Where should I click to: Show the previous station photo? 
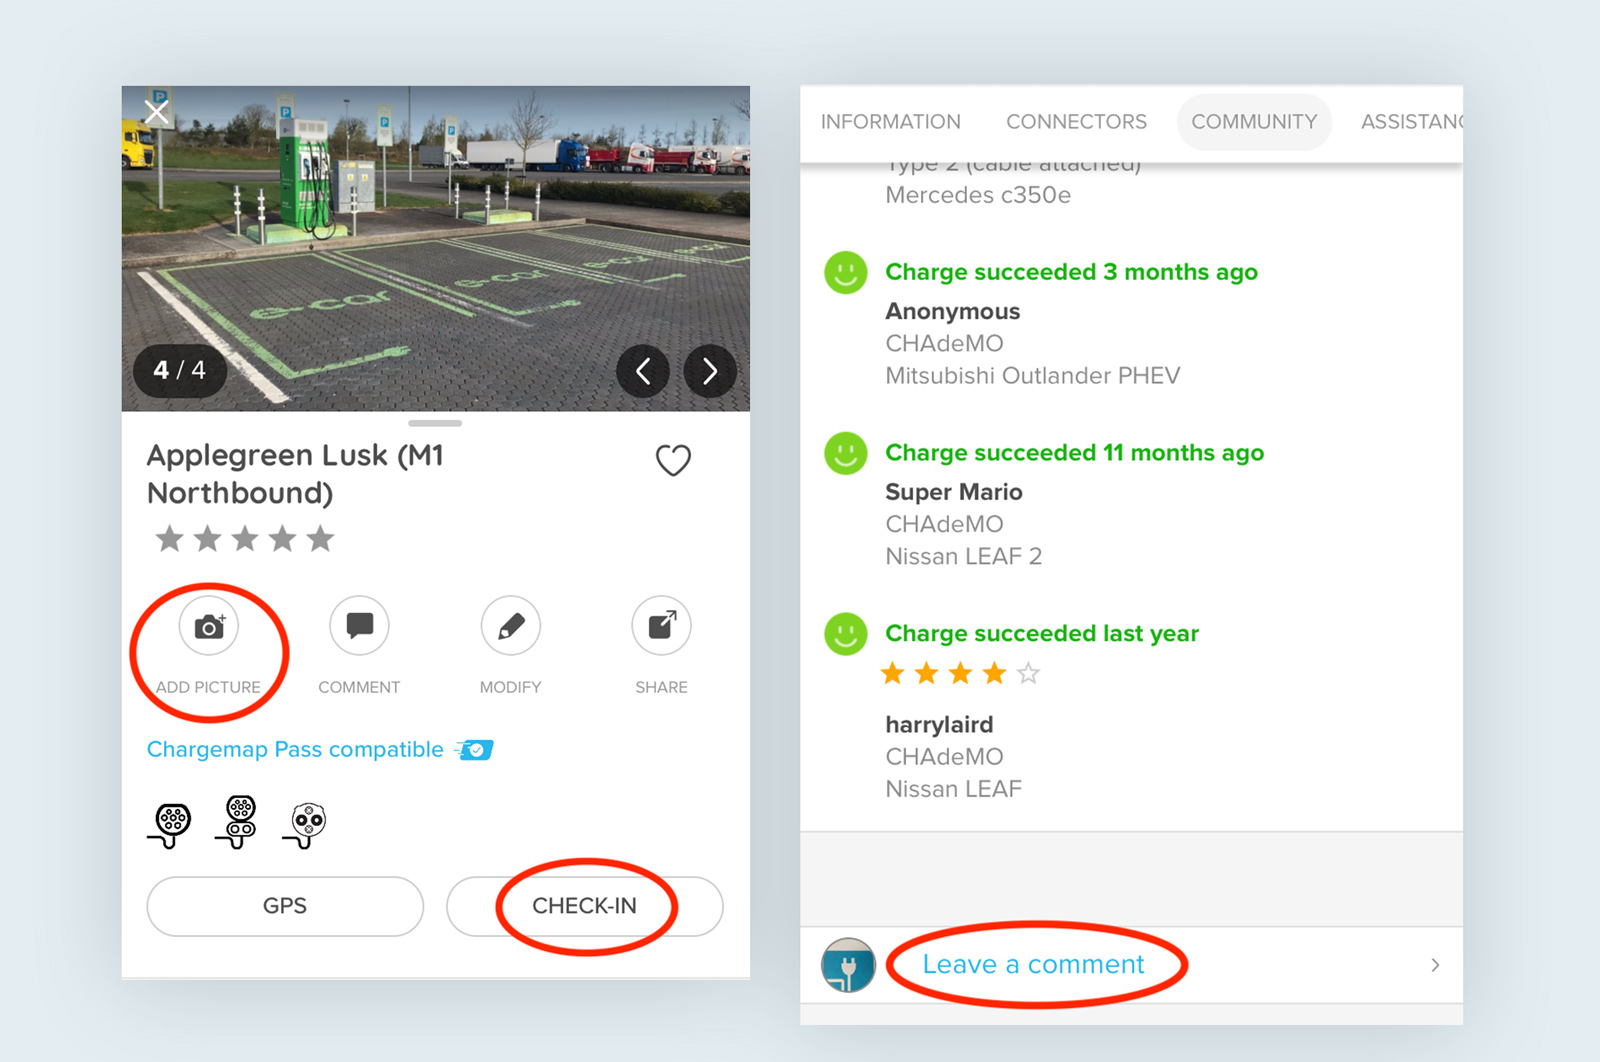[643, 371]
